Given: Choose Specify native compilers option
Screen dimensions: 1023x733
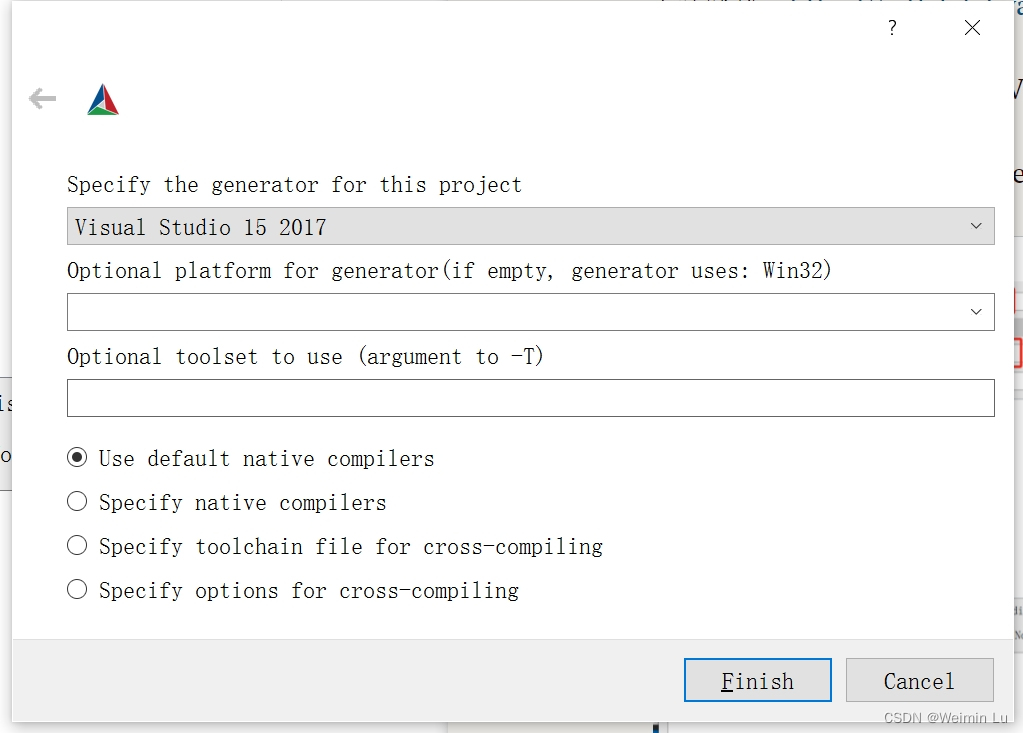Looking at the screenshot, I should coord(77,502).
